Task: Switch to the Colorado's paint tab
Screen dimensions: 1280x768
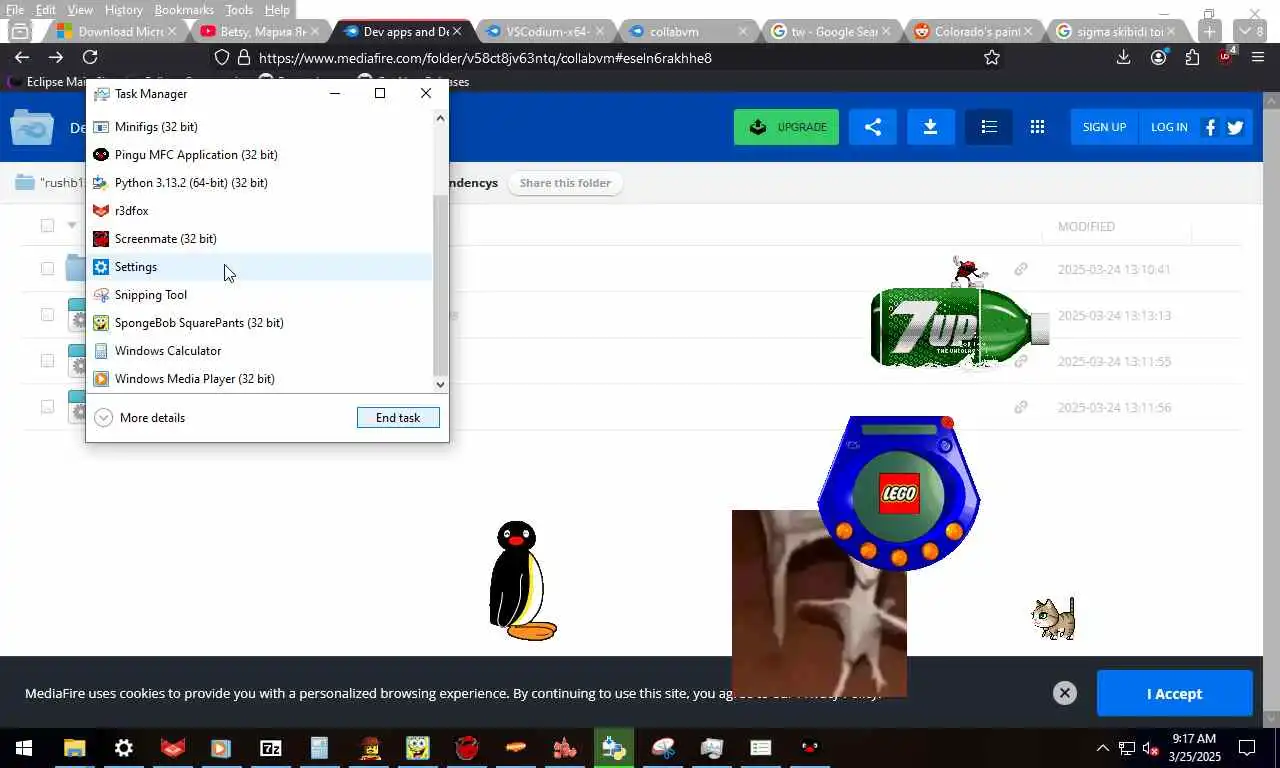Action: click(x=974, y=31)
